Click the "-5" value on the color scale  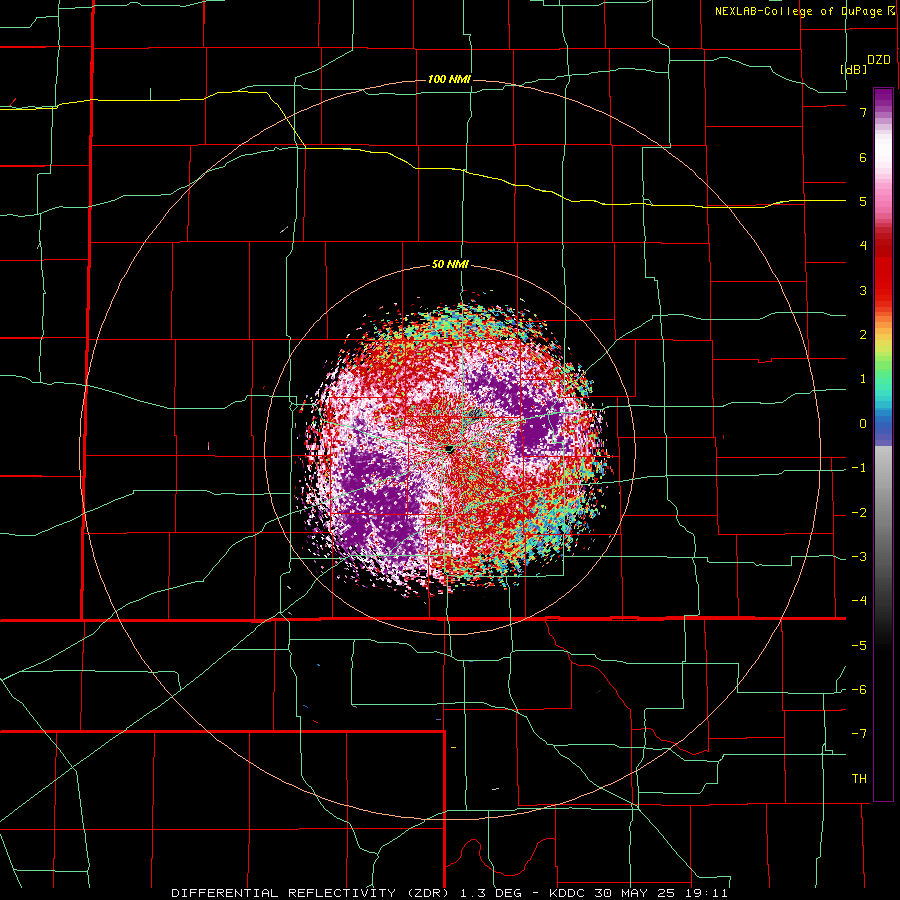(x=859, y=646)
